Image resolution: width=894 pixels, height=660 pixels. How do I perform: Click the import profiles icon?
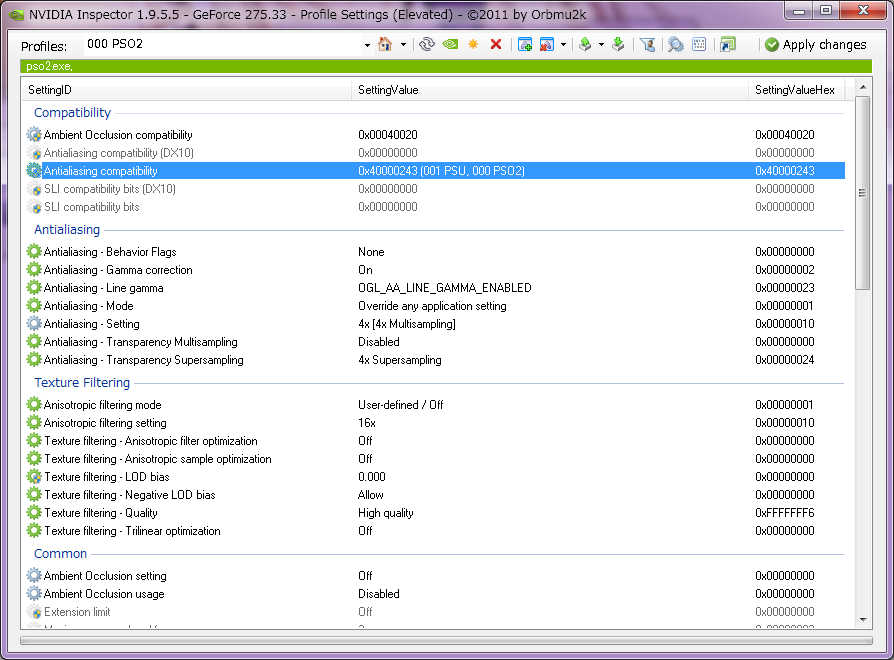point(618,44)
